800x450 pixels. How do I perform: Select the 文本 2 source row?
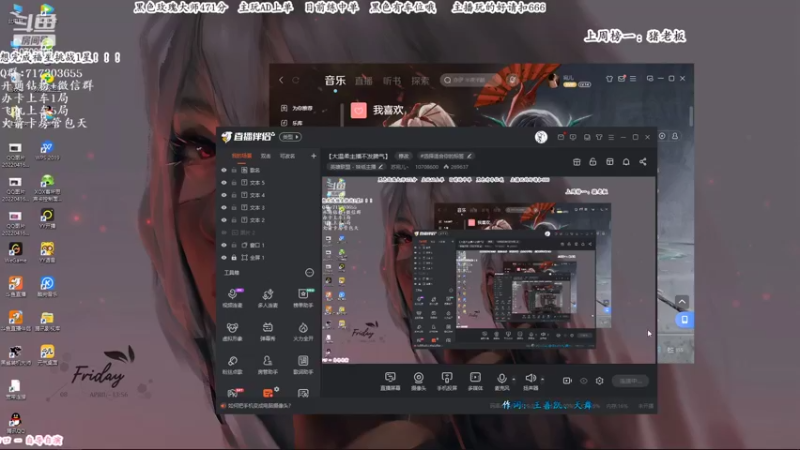[x=268, y=220]
